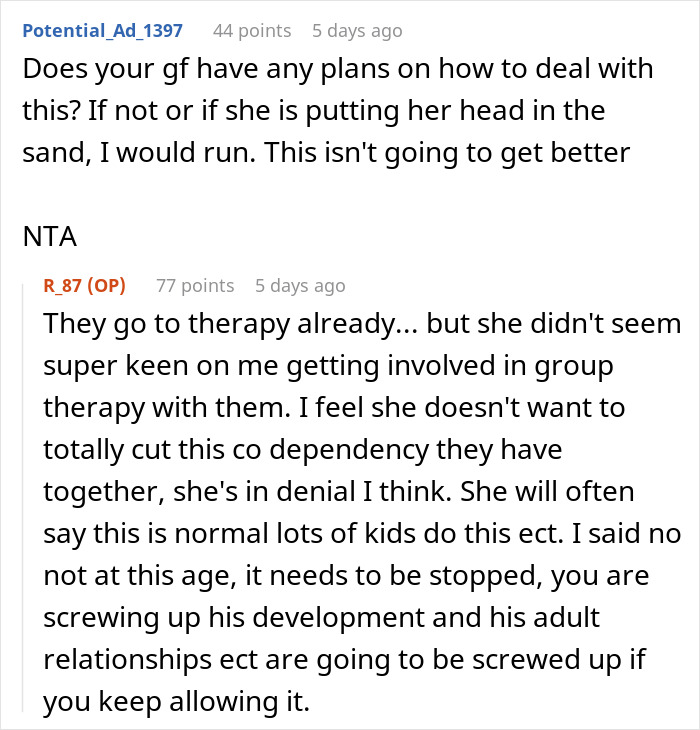Open Potential_Ad_1397 comment's '5 days ago' timestamp
The width and height of the screenshot is (700, 730).
[359, 30]
